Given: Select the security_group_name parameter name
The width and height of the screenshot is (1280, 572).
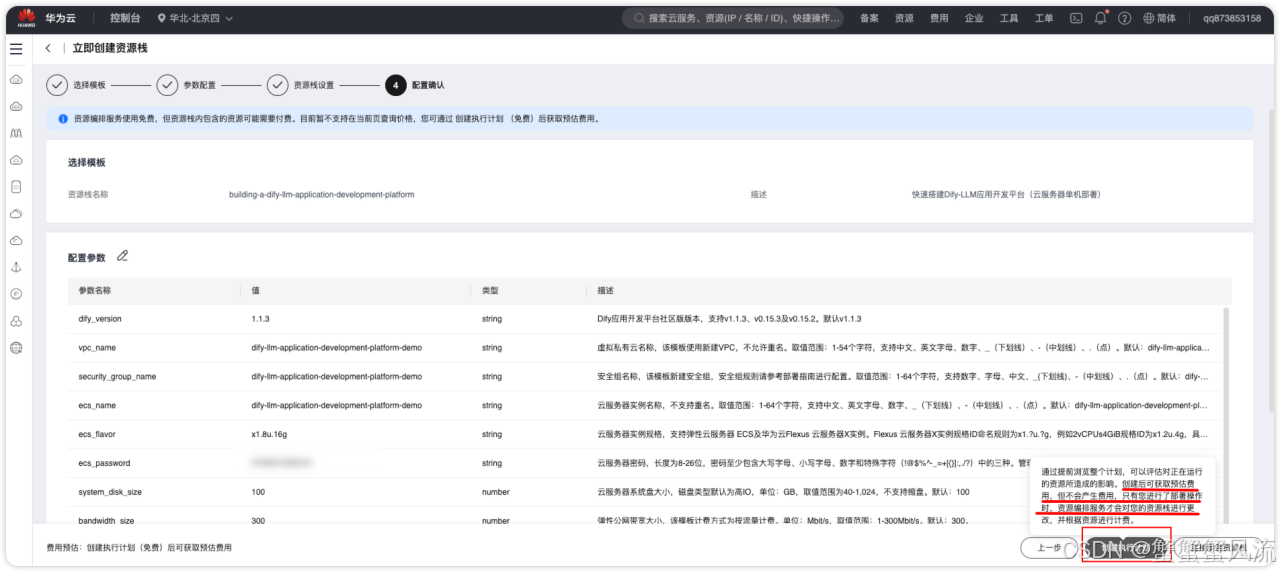Looking at the screenshot, I should tap(117, 377).
